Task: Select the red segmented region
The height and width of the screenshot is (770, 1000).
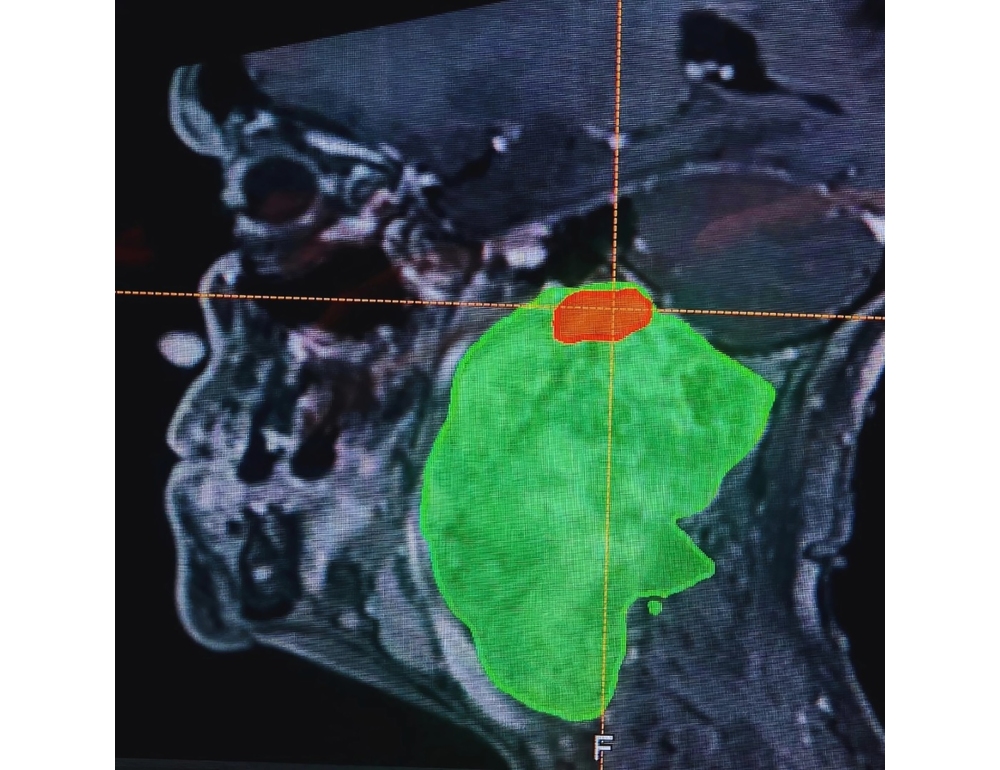Action: 603,315
